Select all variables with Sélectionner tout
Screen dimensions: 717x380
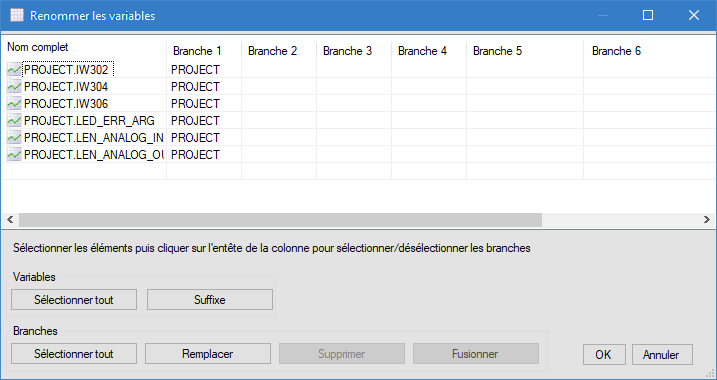coord(74,300)
